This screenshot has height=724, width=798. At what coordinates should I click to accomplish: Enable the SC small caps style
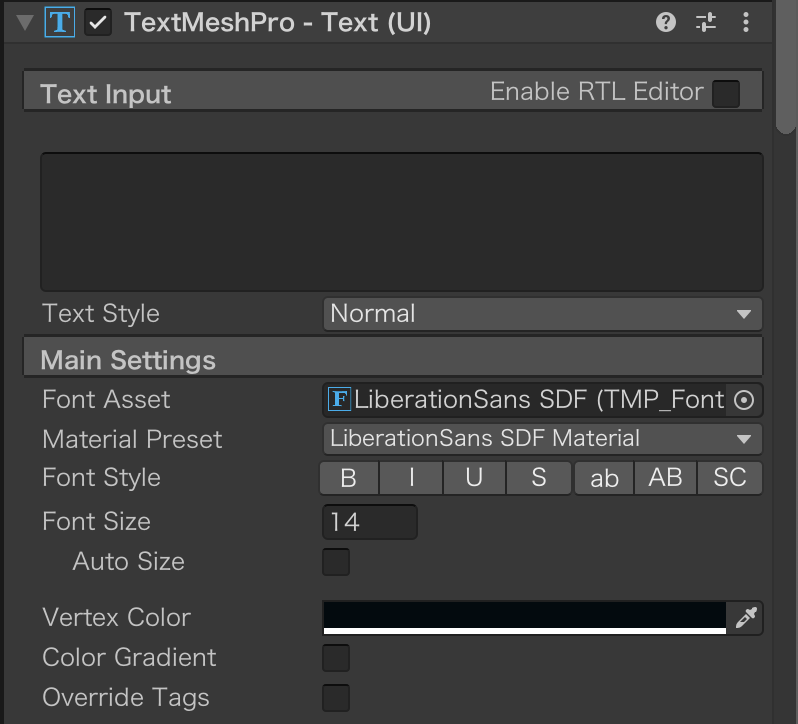pos(730,478)
